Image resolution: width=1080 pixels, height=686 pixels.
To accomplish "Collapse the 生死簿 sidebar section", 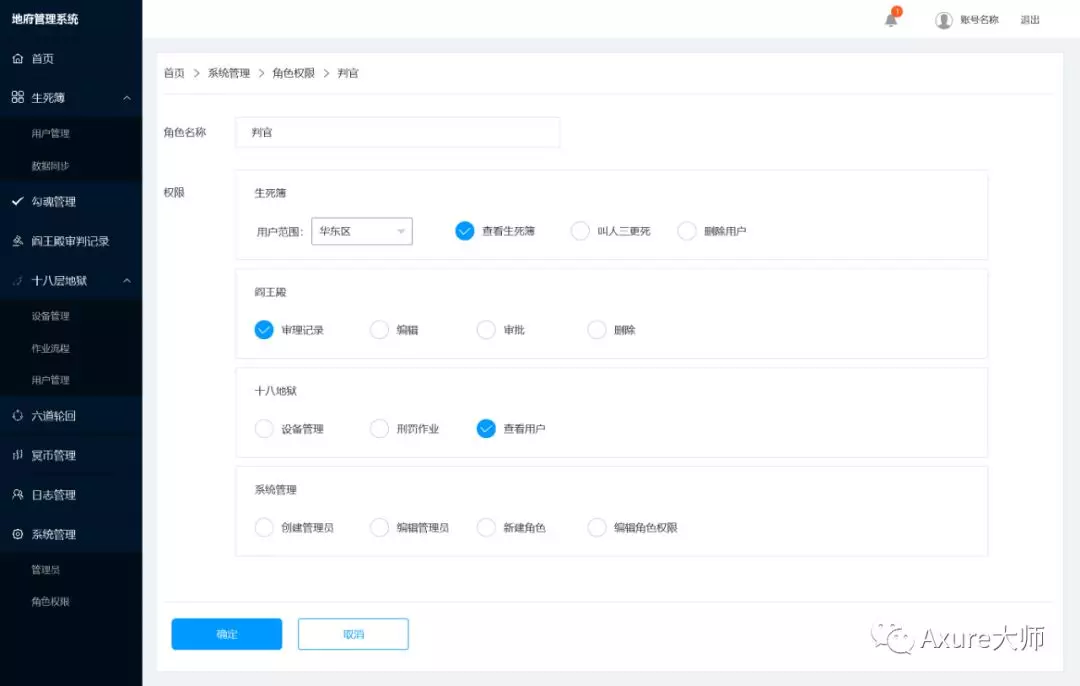I will pos(127,98).
